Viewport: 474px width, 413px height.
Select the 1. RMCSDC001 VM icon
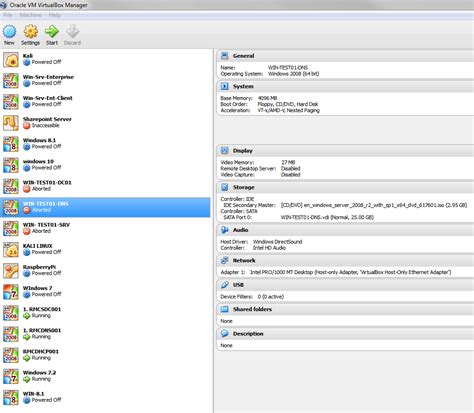click(x=11, y=313)
